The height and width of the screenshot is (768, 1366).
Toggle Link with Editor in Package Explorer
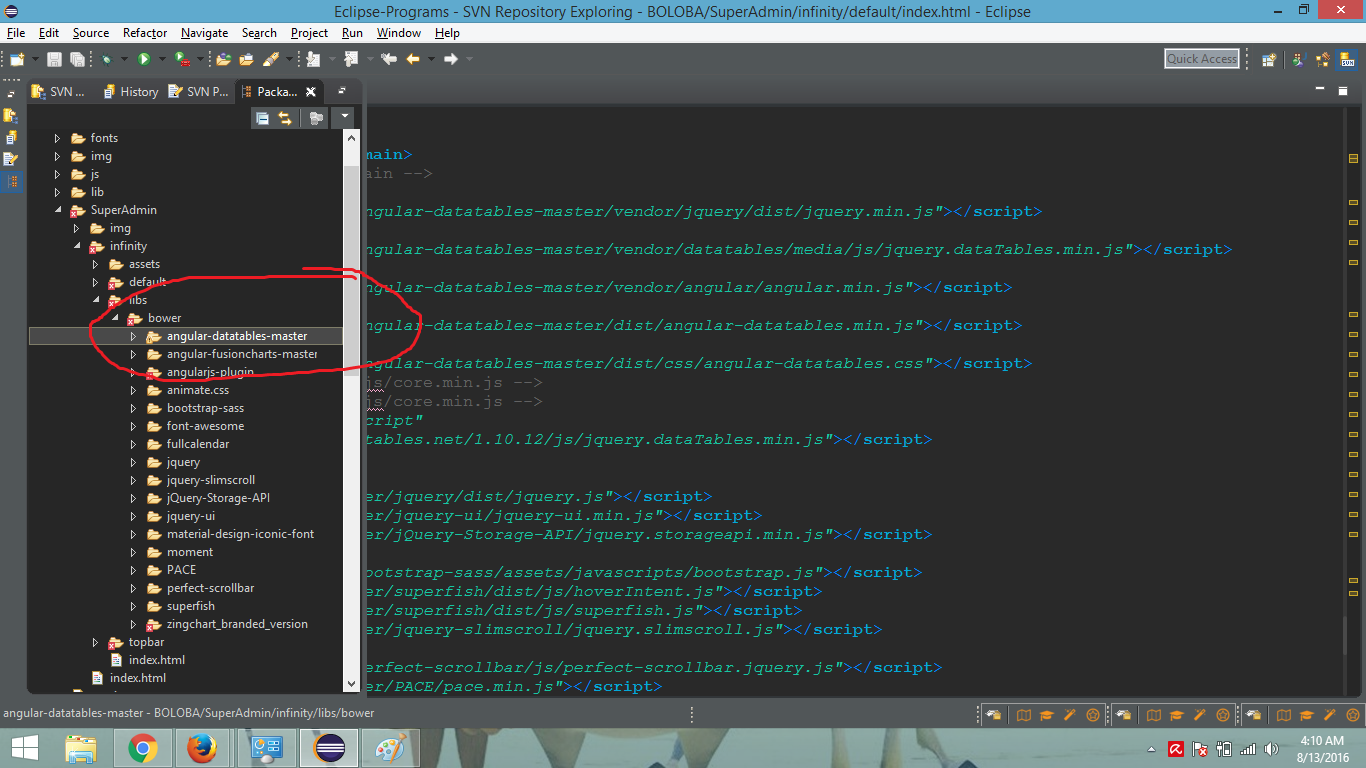coord(286,117)
